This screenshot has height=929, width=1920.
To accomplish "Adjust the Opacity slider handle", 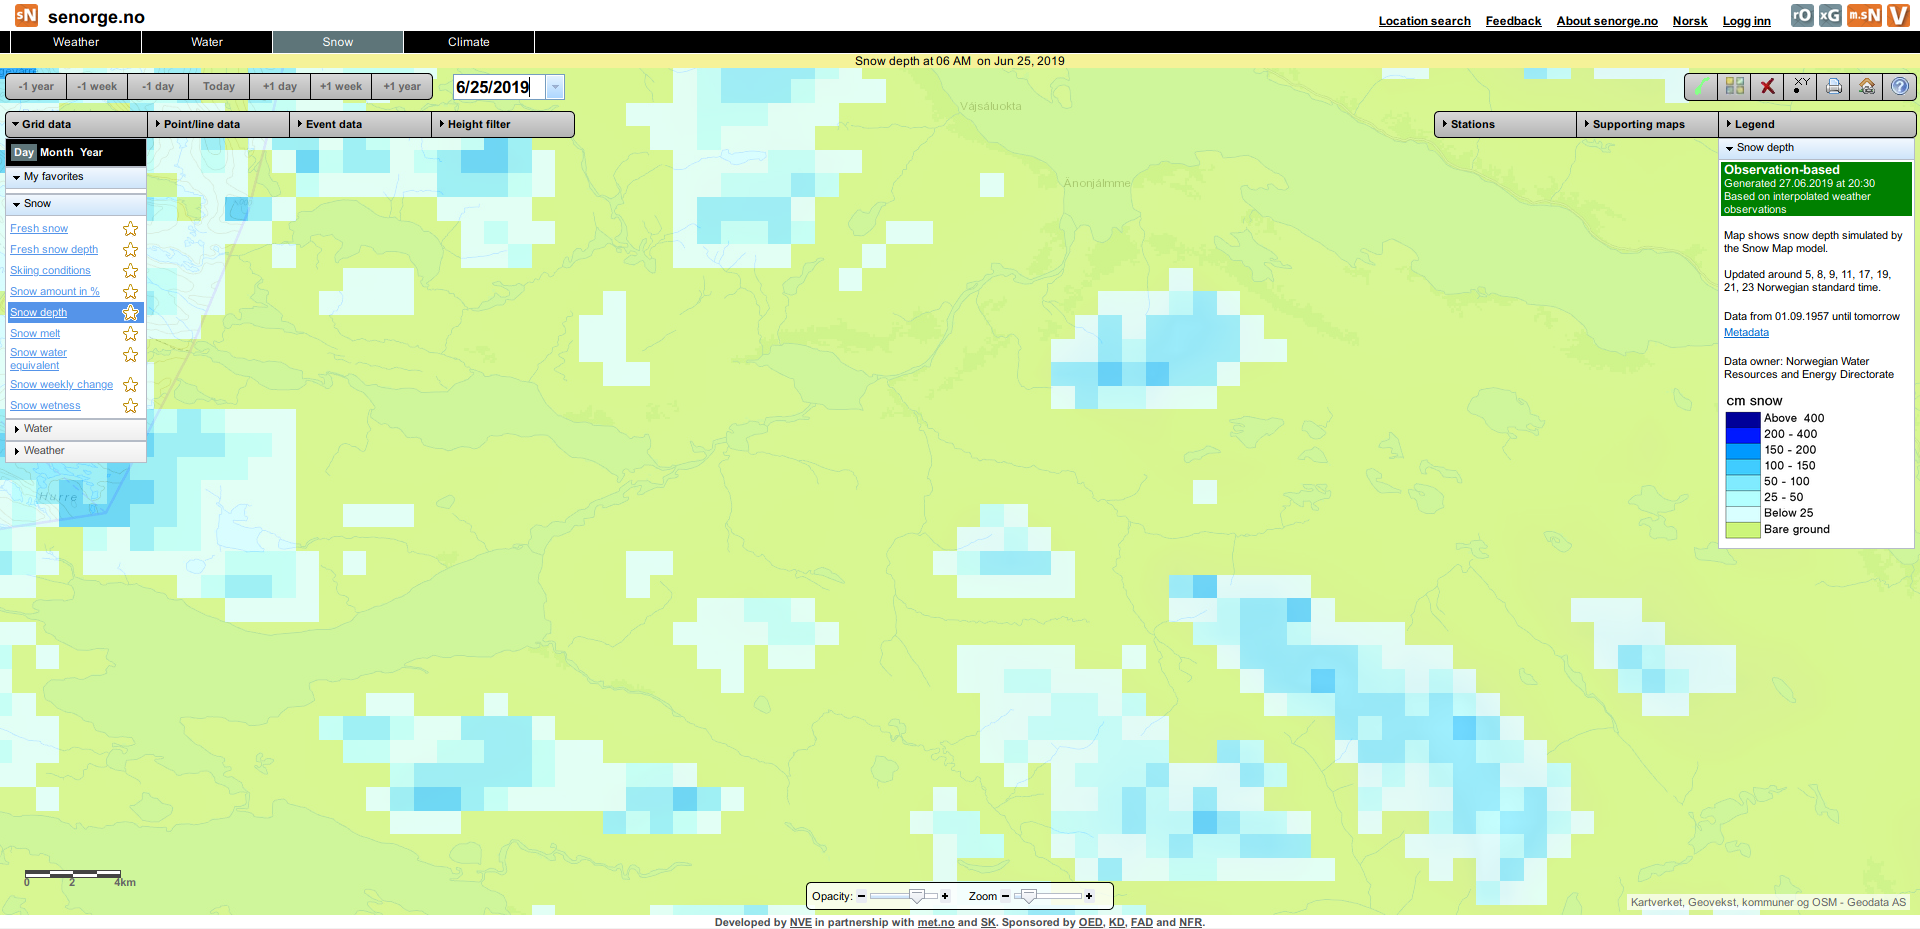I will (x=916, y=896).
